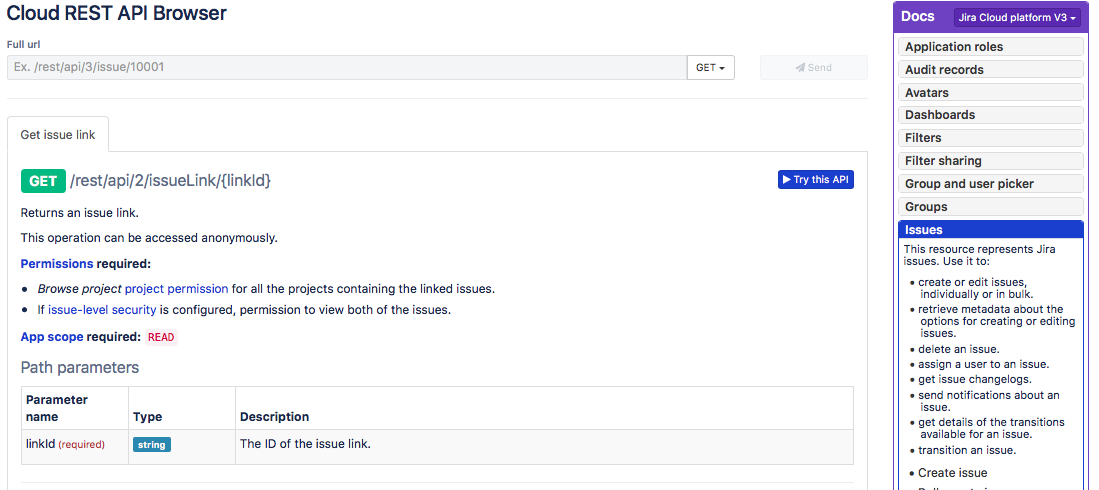Expand the Audit records section
This screenshot has width=1099, height=490.
[x=990, y=70]
